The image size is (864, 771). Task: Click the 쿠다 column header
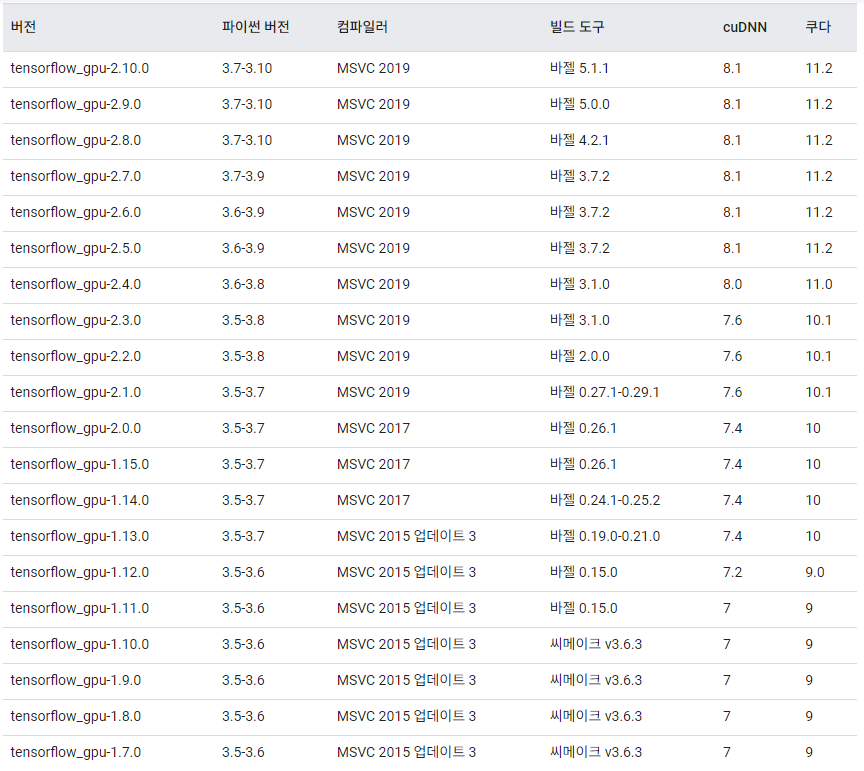pyautogui.click(x=818, y=27)
